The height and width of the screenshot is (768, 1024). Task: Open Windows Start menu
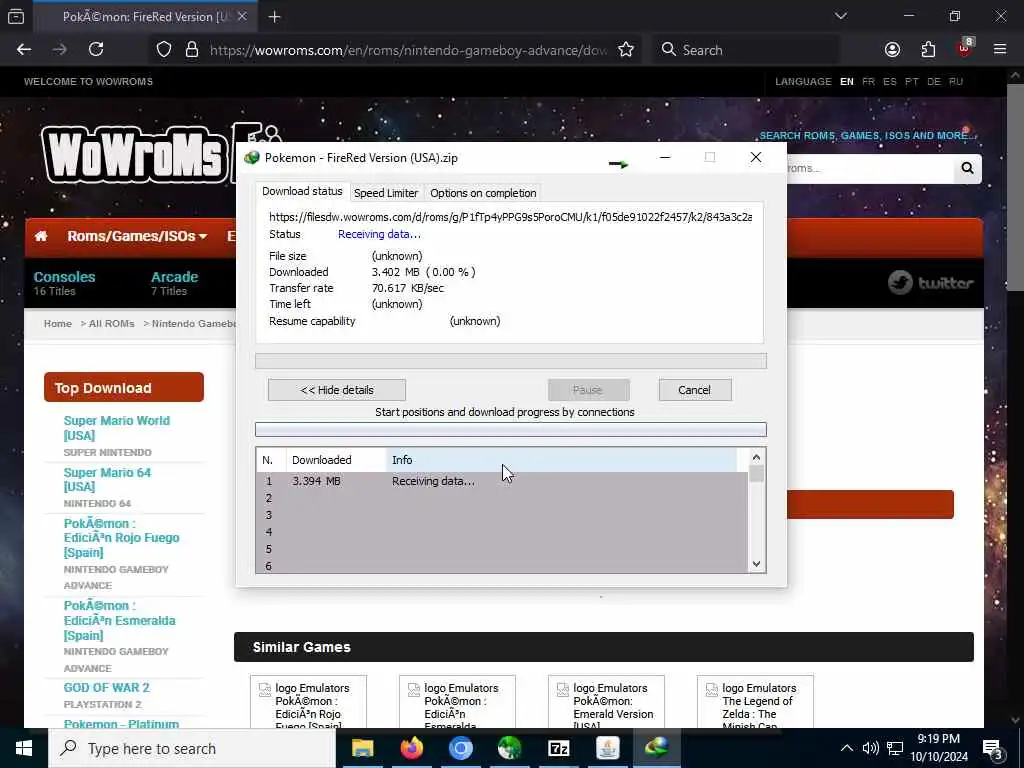click(24, 748)
